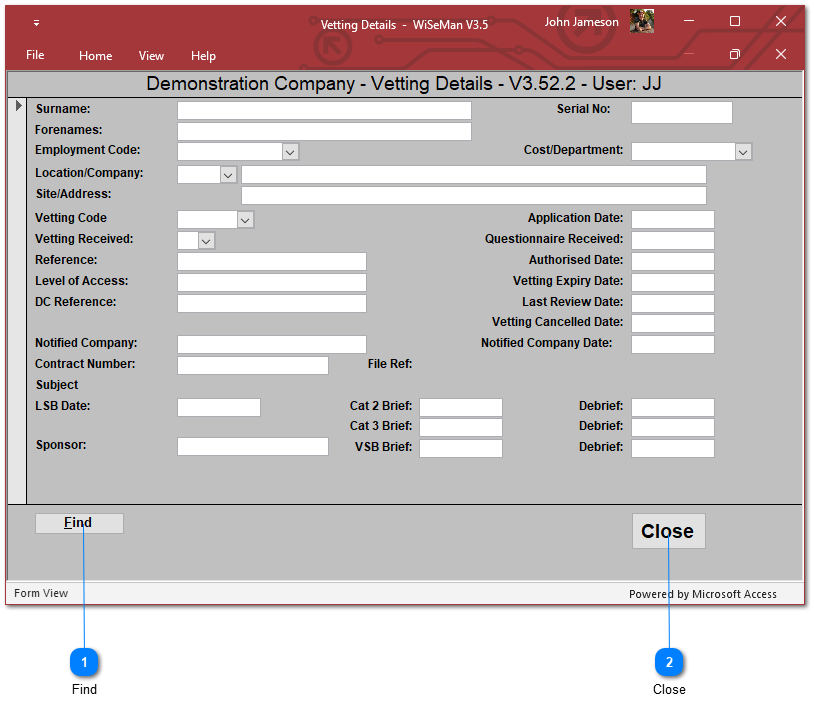Viewport: 814px width, 713px height.
Task: Expand the Location/Company combo box
Action: (228, 175)
